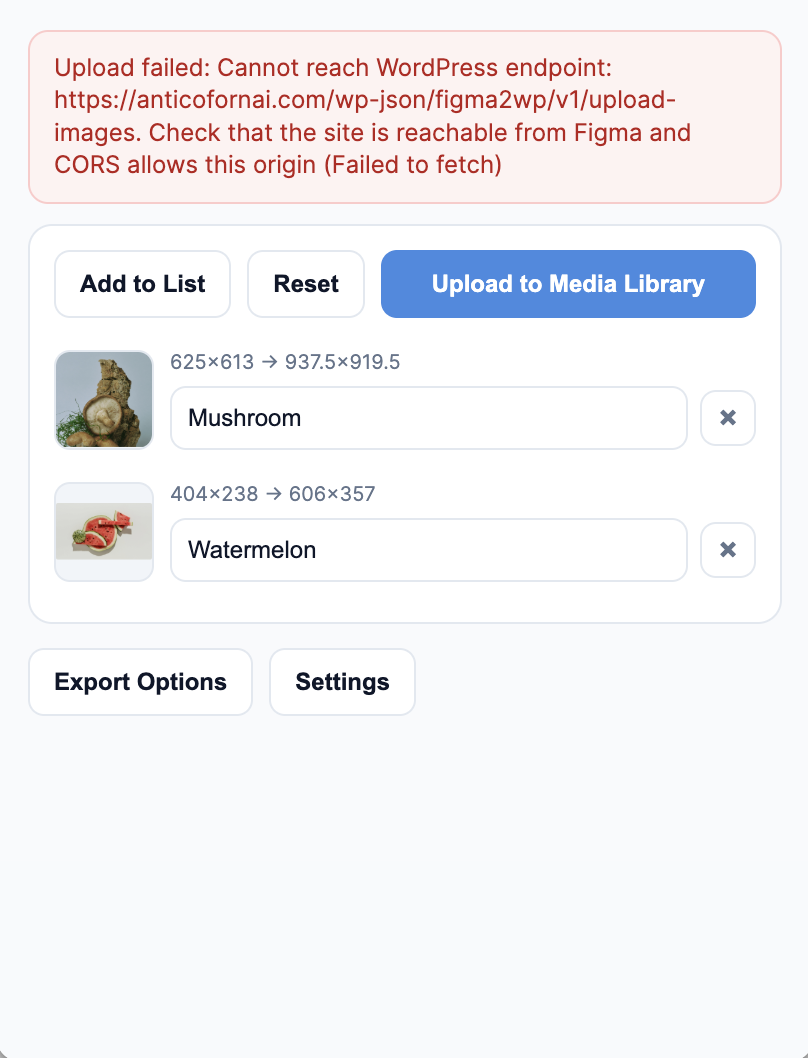808x1058 pixels.
Task: Click the Watermelon image thumbnail
Action: click(104, 531)
